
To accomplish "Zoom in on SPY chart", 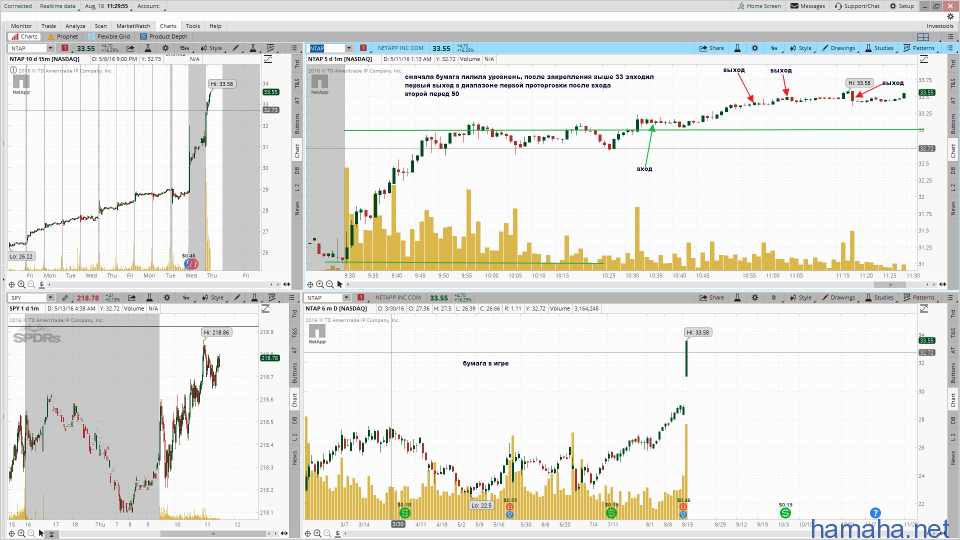I will point(21,534).
